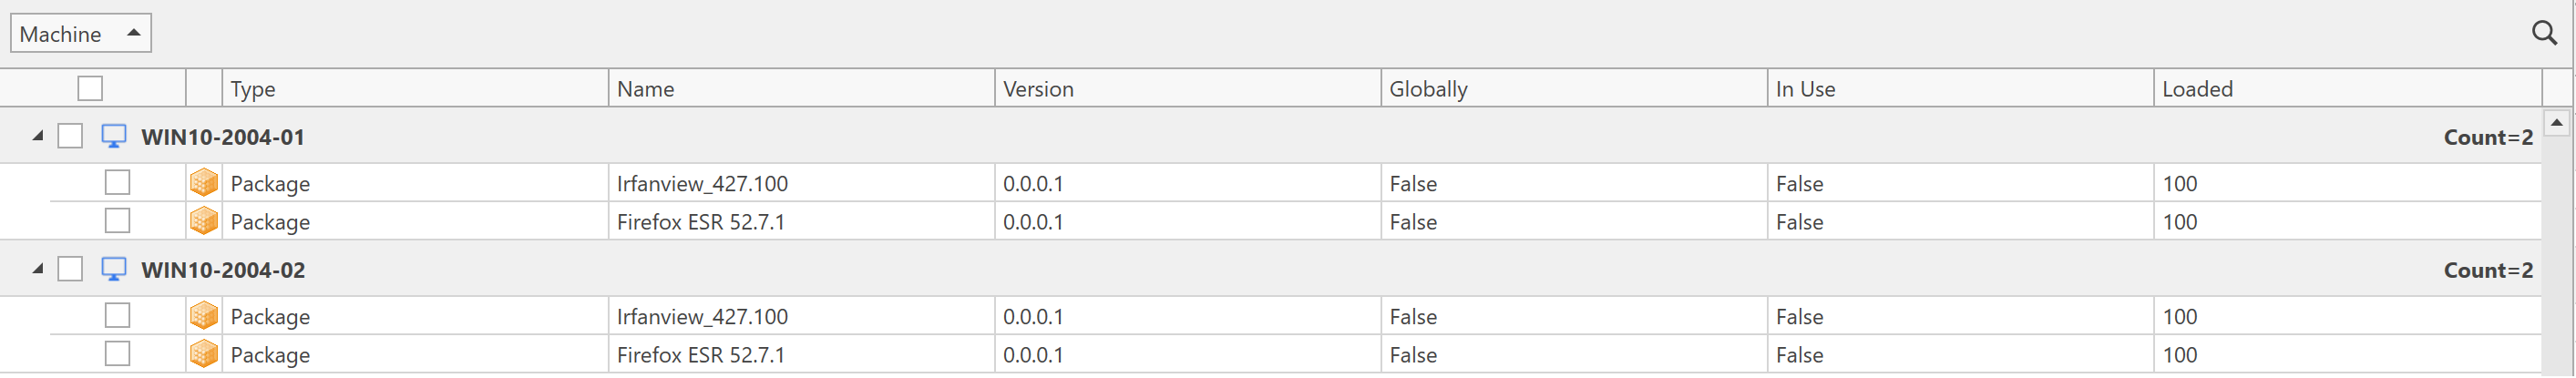2576x378 pixels.
Task: Select Irfanview_427.100 row under WIN10-2004-01
Action: (x=702, y=183)
